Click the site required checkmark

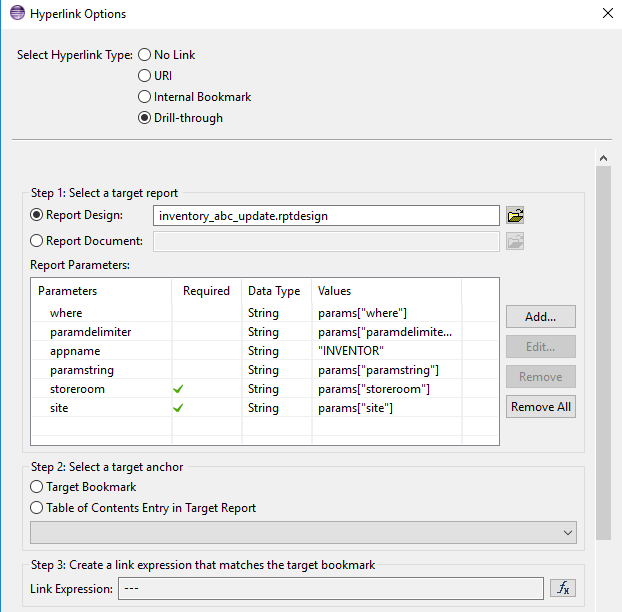[x=178, y=408]
